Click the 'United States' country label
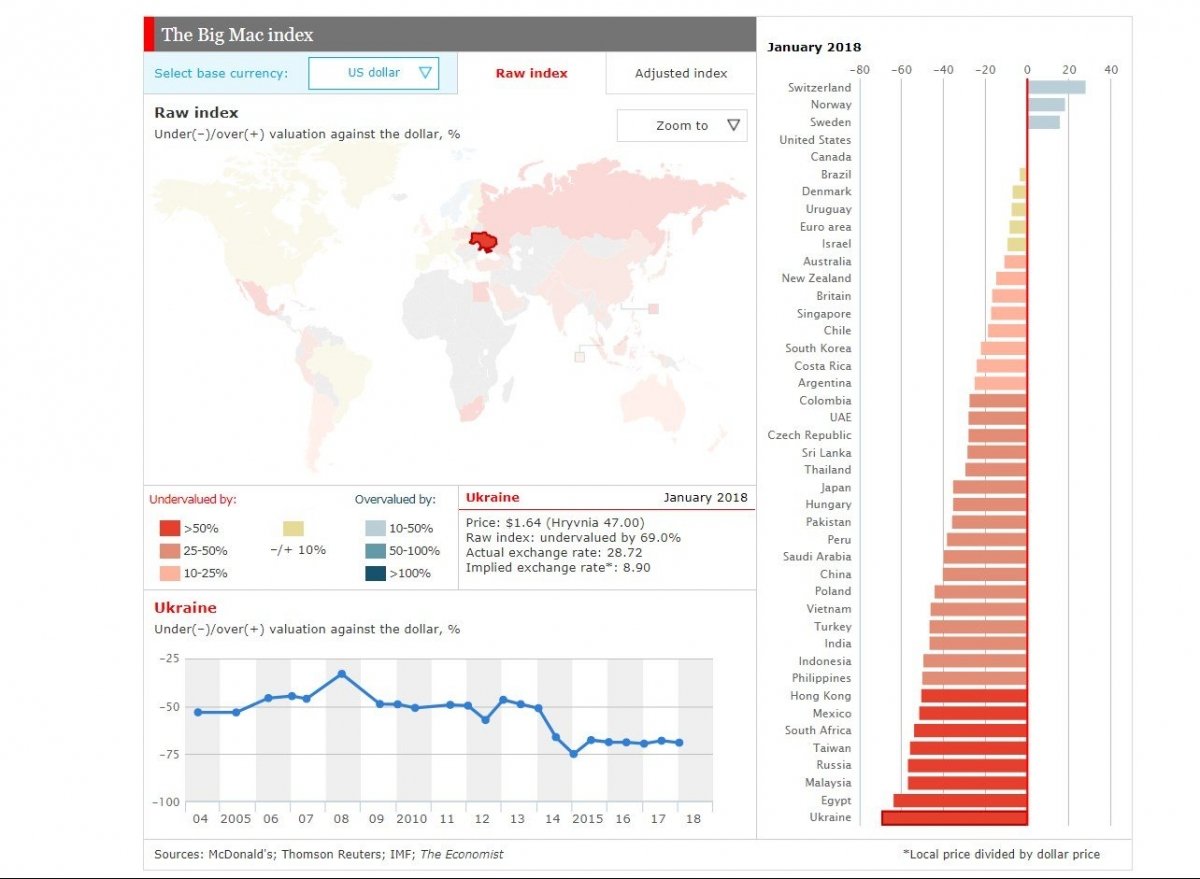 click(x=815, y=140)
